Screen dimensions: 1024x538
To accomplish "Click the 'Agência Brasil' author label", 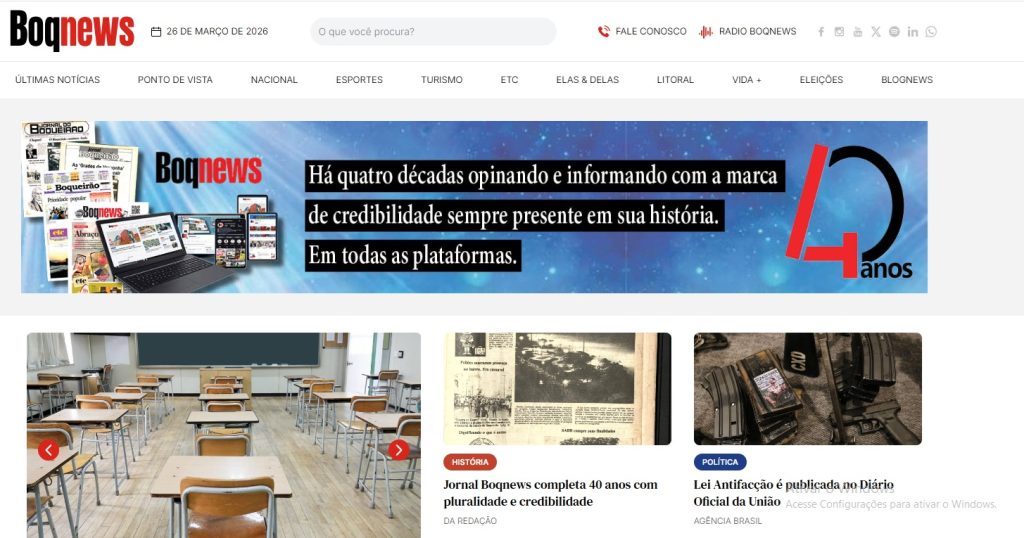I will (x=728, y=521).
